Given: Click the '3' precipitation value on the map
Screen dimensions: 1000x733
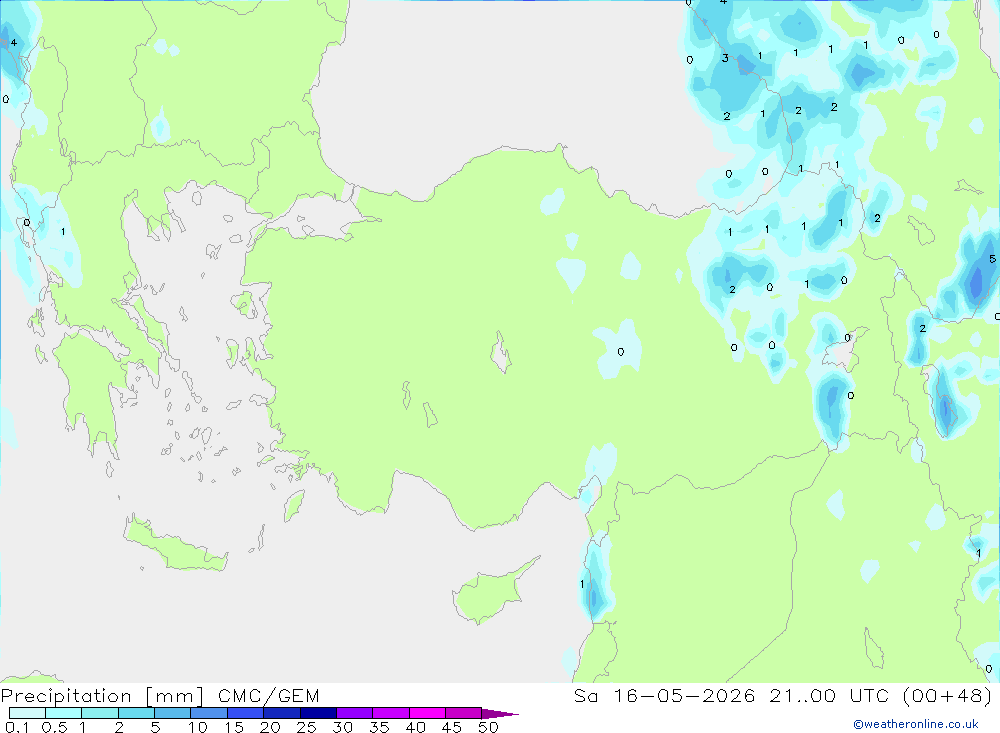Looking at the screenshot, I should click(725, 58).
